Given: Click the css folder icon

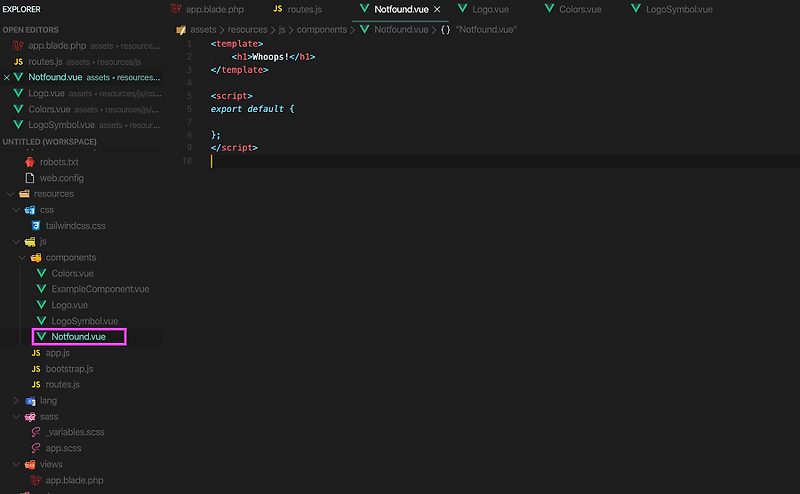Looking at the screenshot, I should coord(30,210).
